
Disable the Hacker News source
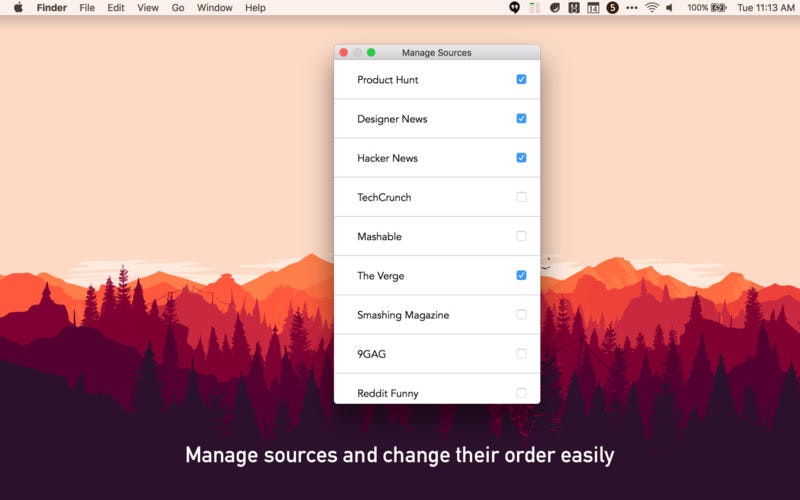tap(521, 158)
